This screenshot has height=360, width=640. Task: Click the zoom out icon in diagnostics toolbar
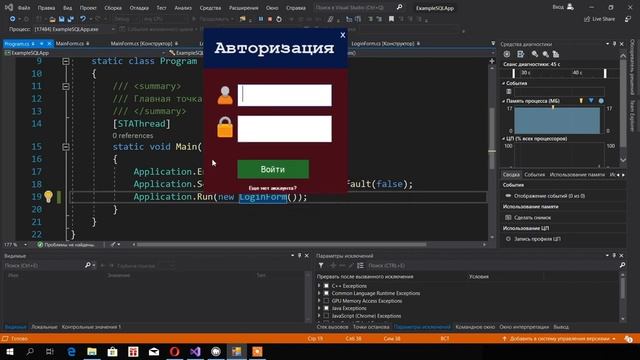(545, 54)
